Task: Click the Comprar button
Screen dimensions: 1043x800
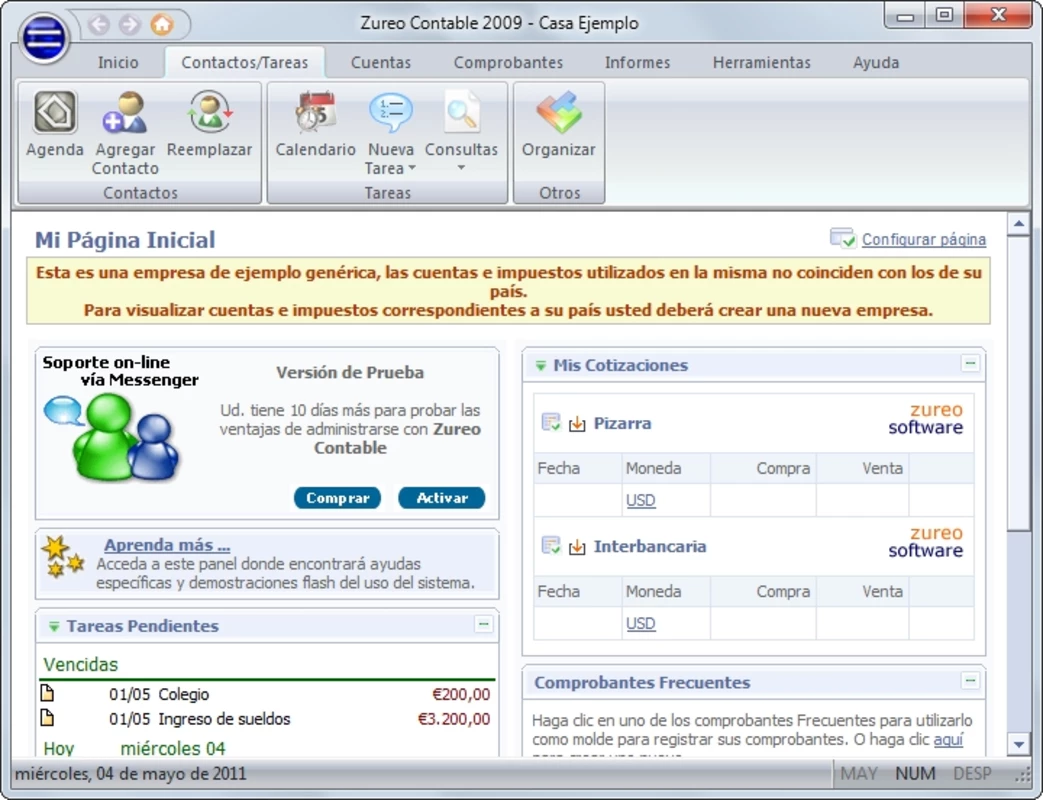Action: pos(337,497)
